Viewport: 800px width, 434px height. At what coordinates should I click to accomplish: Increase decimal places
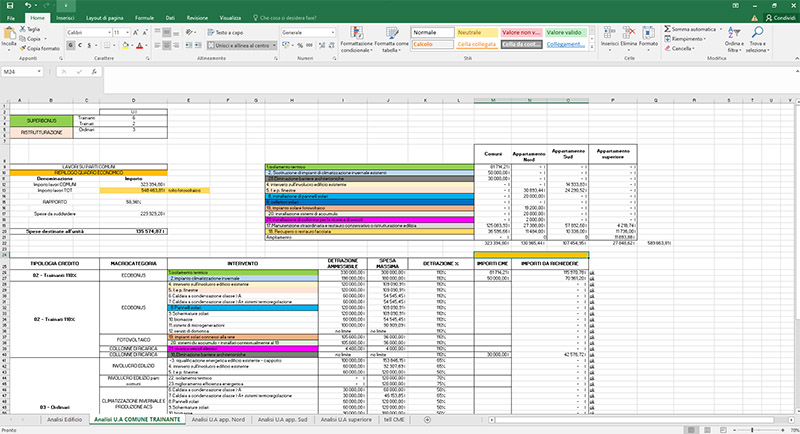click(321, 45)
